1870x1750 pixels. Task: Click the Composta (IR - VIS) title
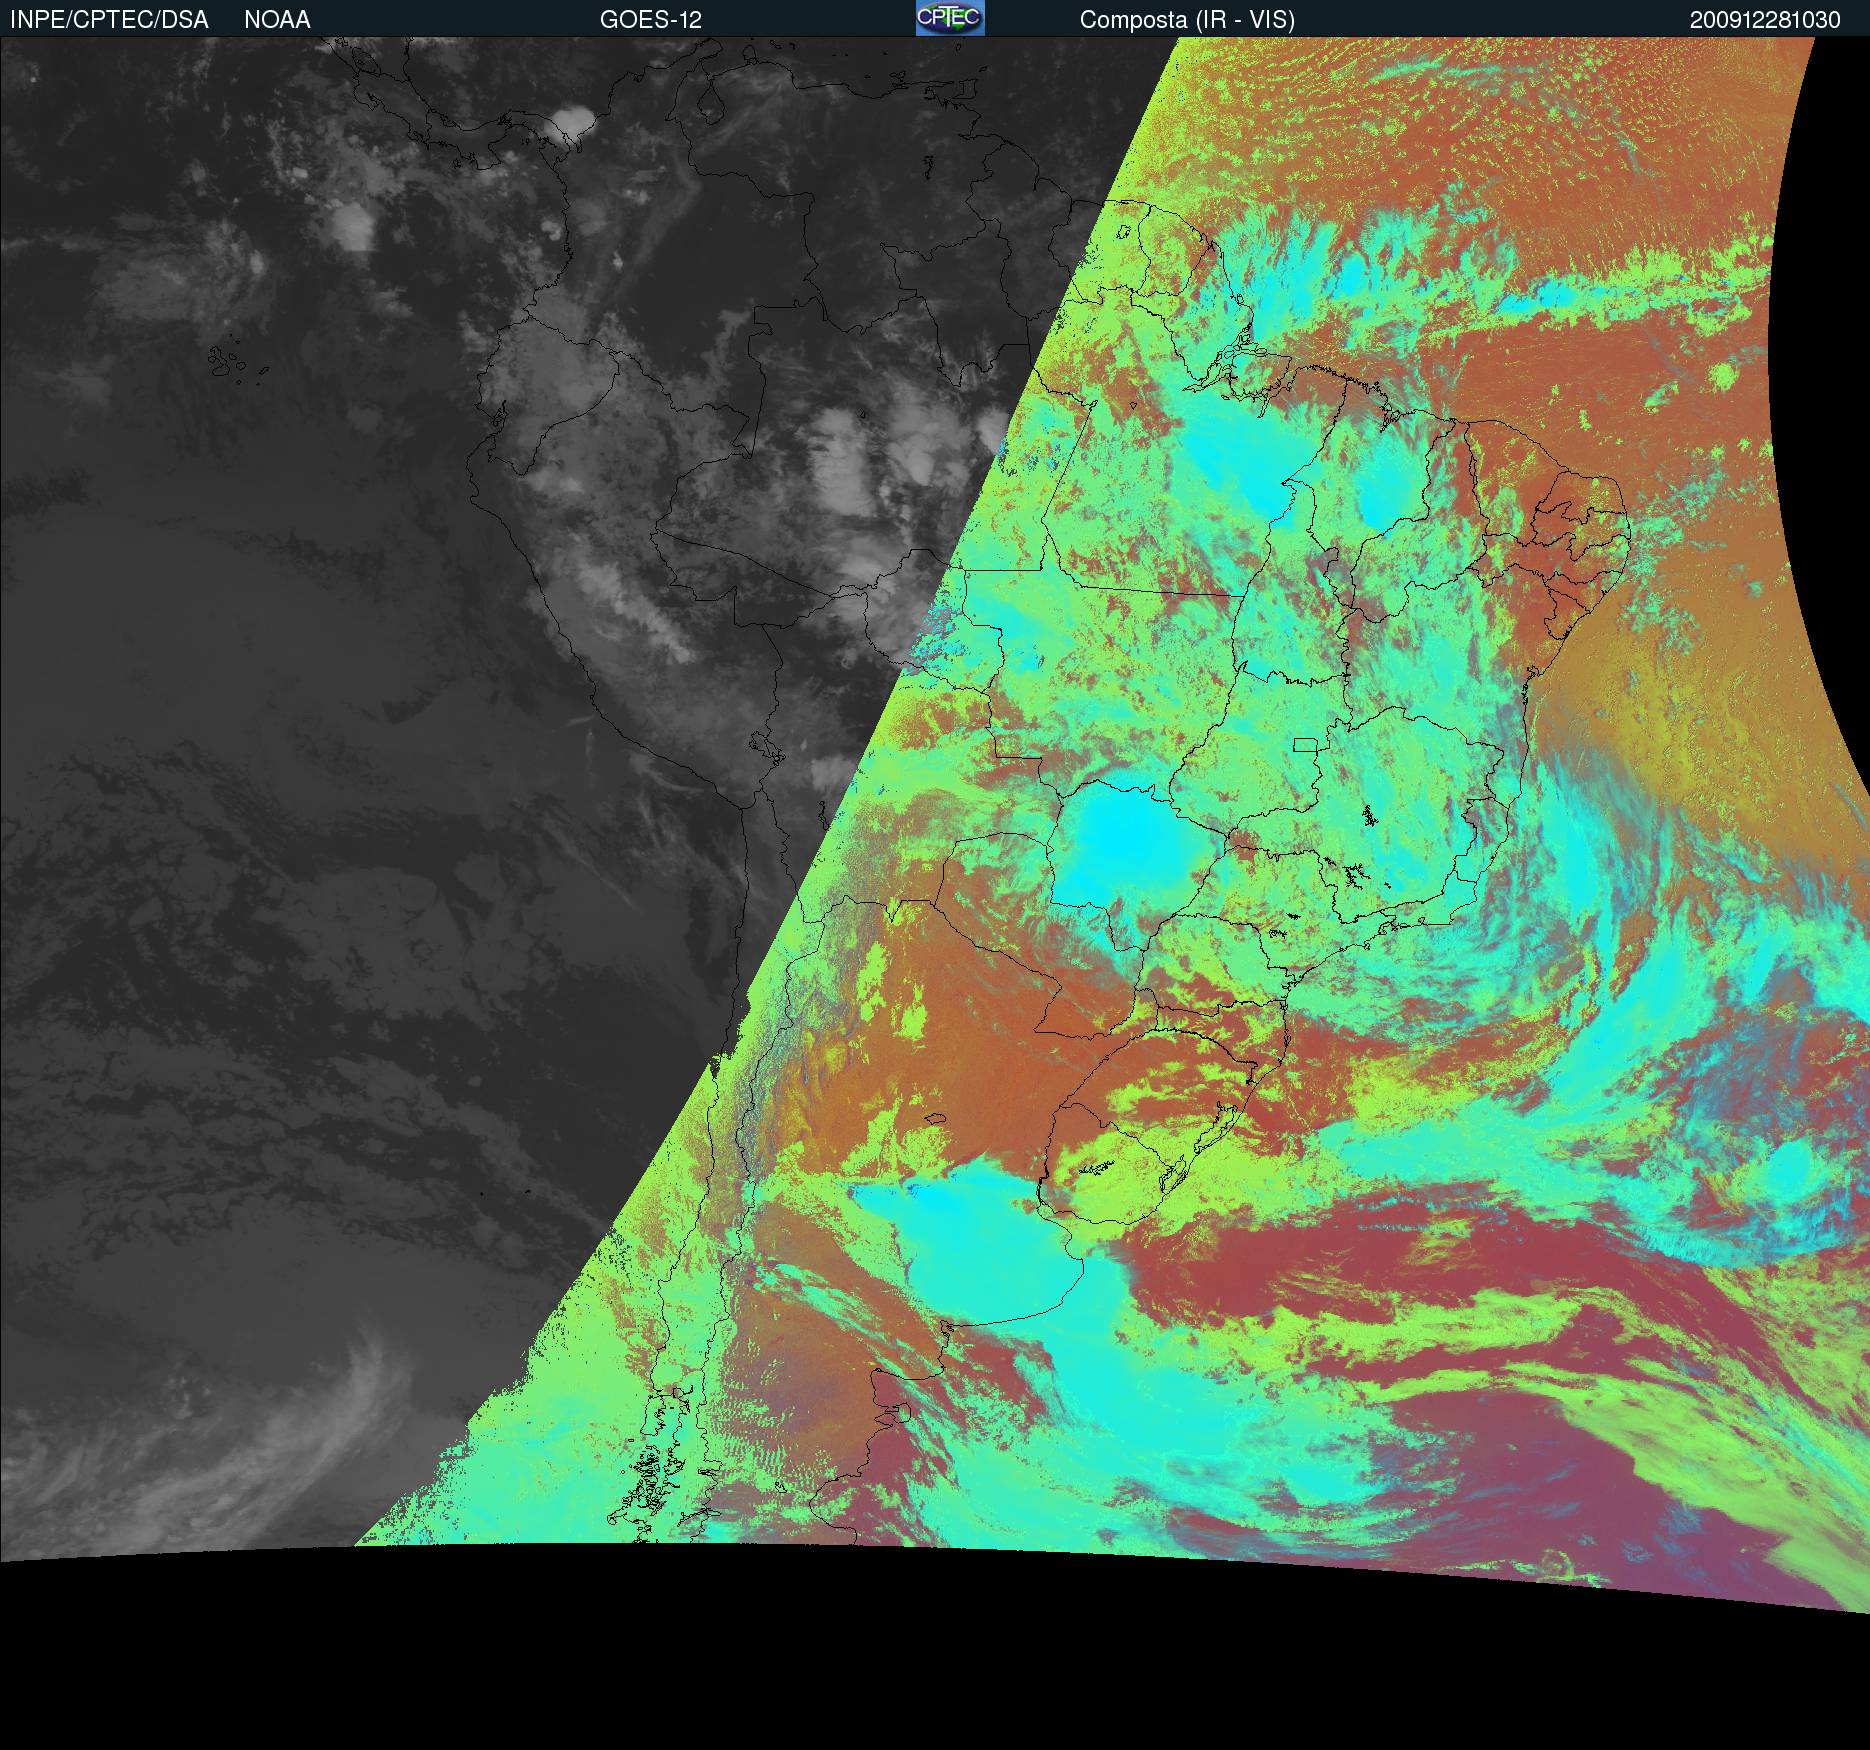(x=1187, y=20)
